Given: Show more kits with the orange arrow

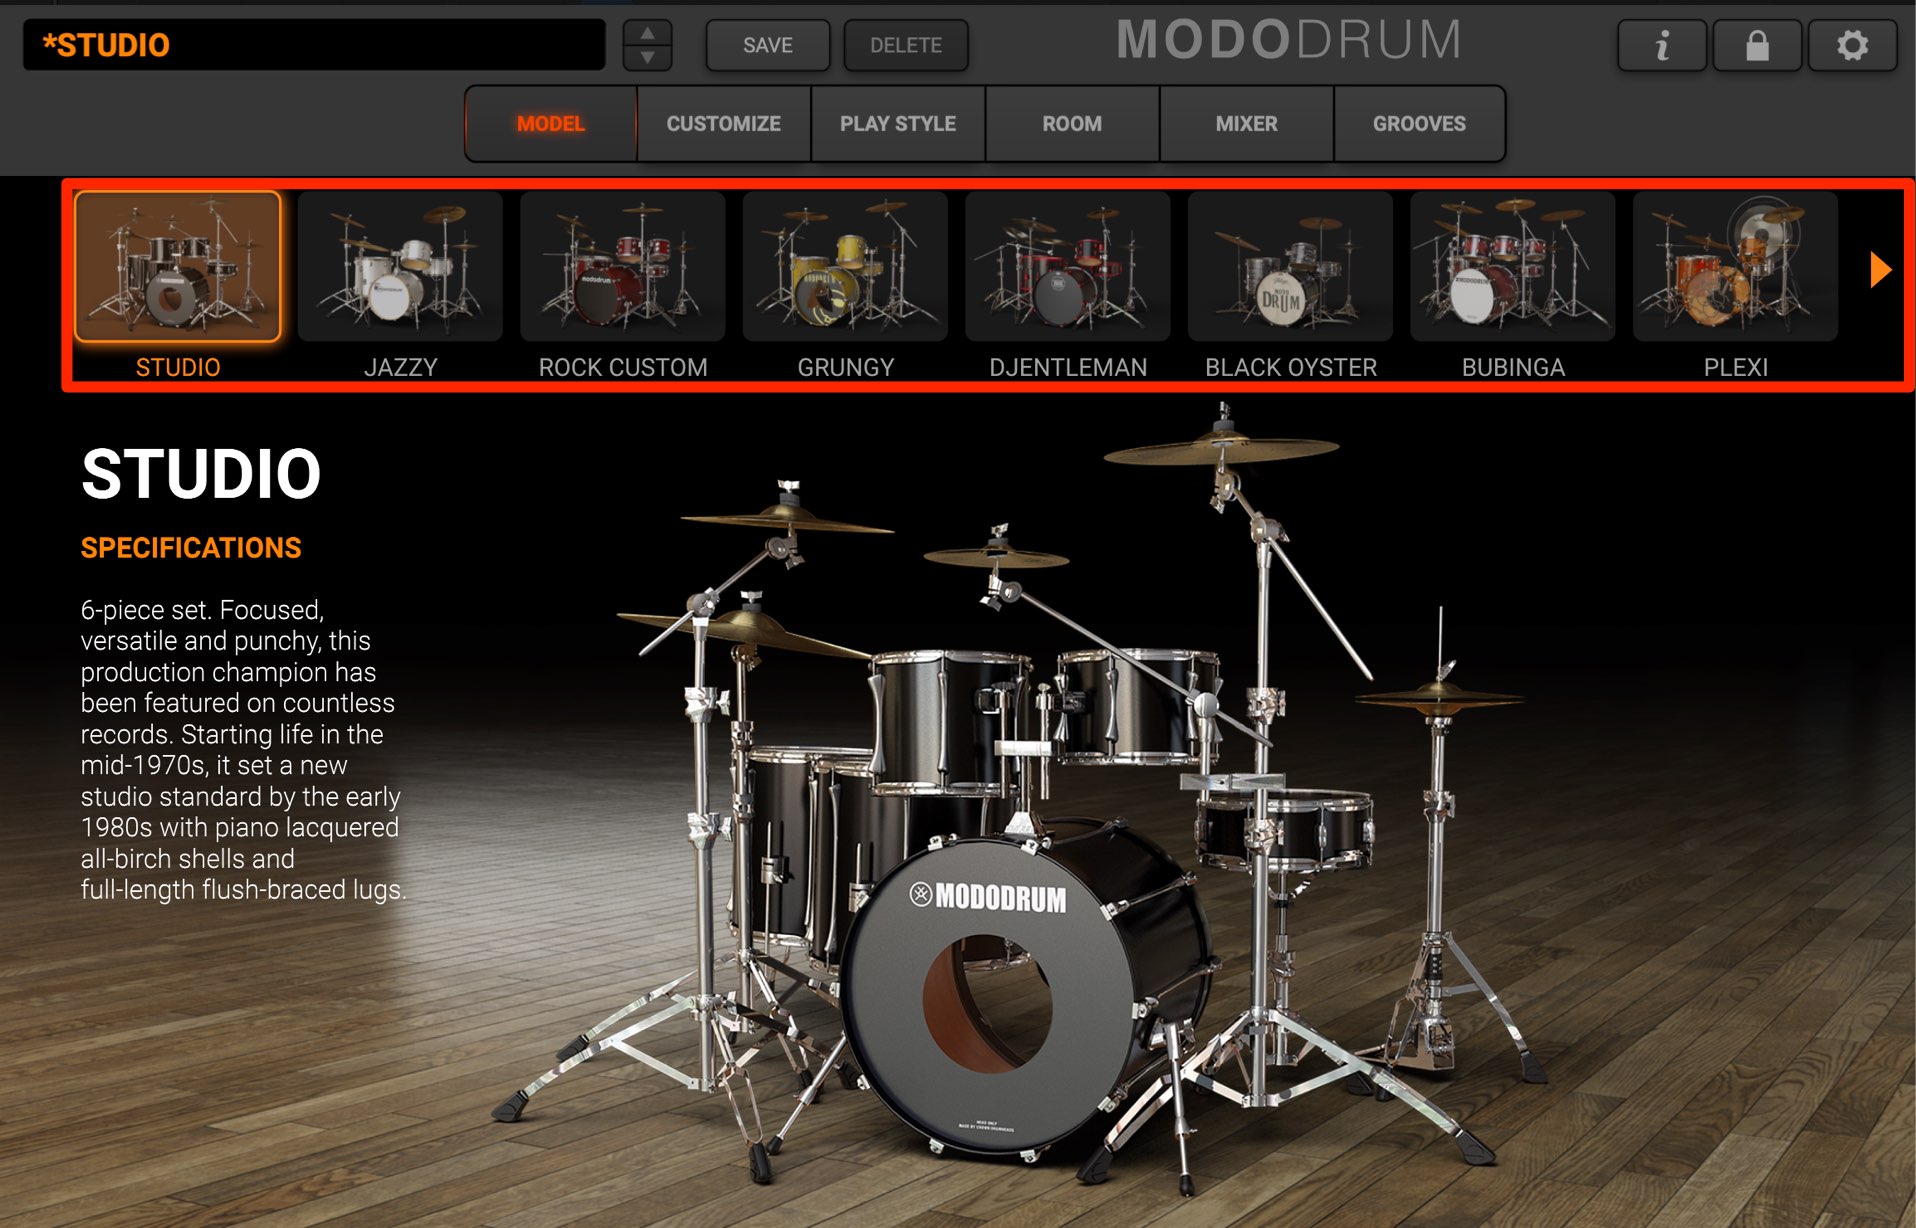Looking at the screenshot, I should [1880, 269].
